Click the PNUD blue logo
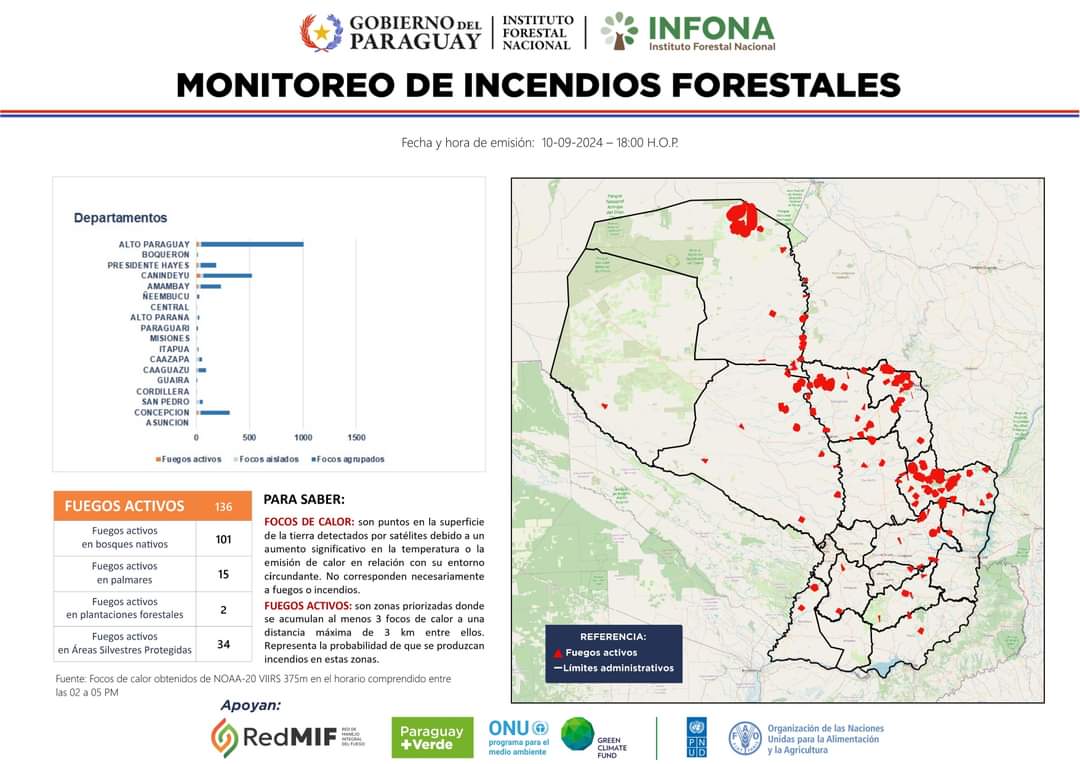Screen dimensions: 1080x764 (x=696, y=737)
